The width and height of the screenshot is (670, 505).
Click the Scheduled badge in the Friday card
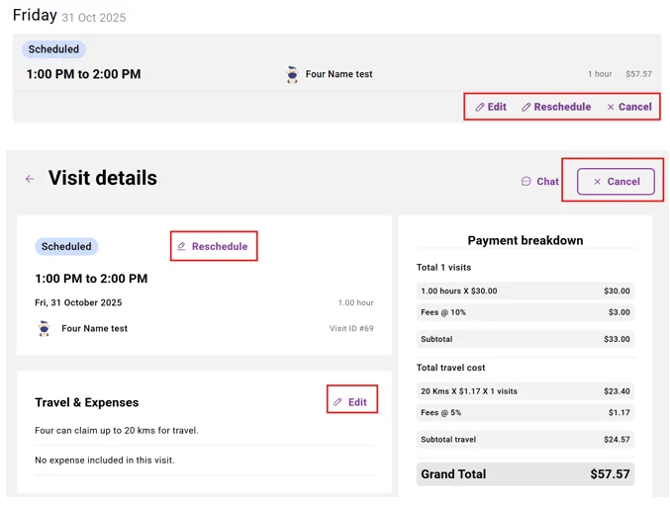pos(54,49)
